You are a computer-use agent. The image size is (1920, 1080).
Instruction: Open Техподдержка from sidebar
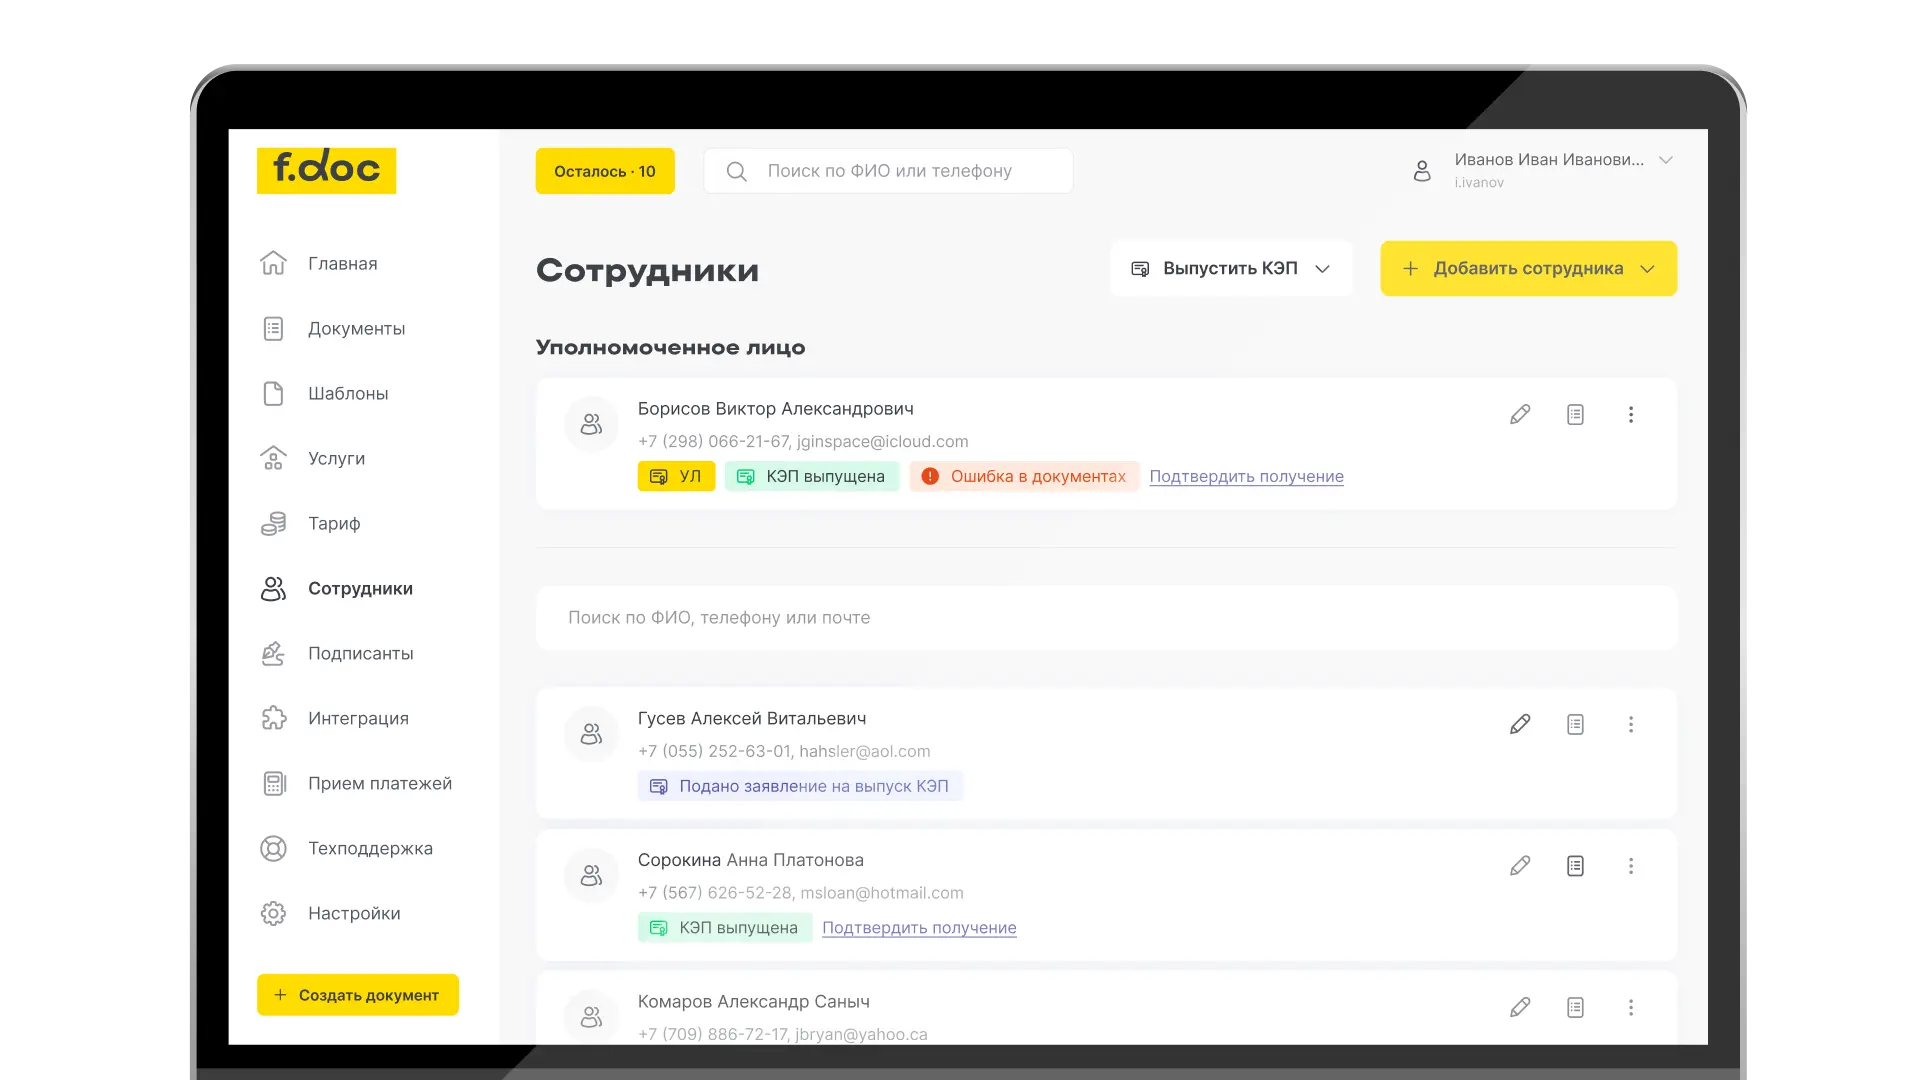[370, 849]
